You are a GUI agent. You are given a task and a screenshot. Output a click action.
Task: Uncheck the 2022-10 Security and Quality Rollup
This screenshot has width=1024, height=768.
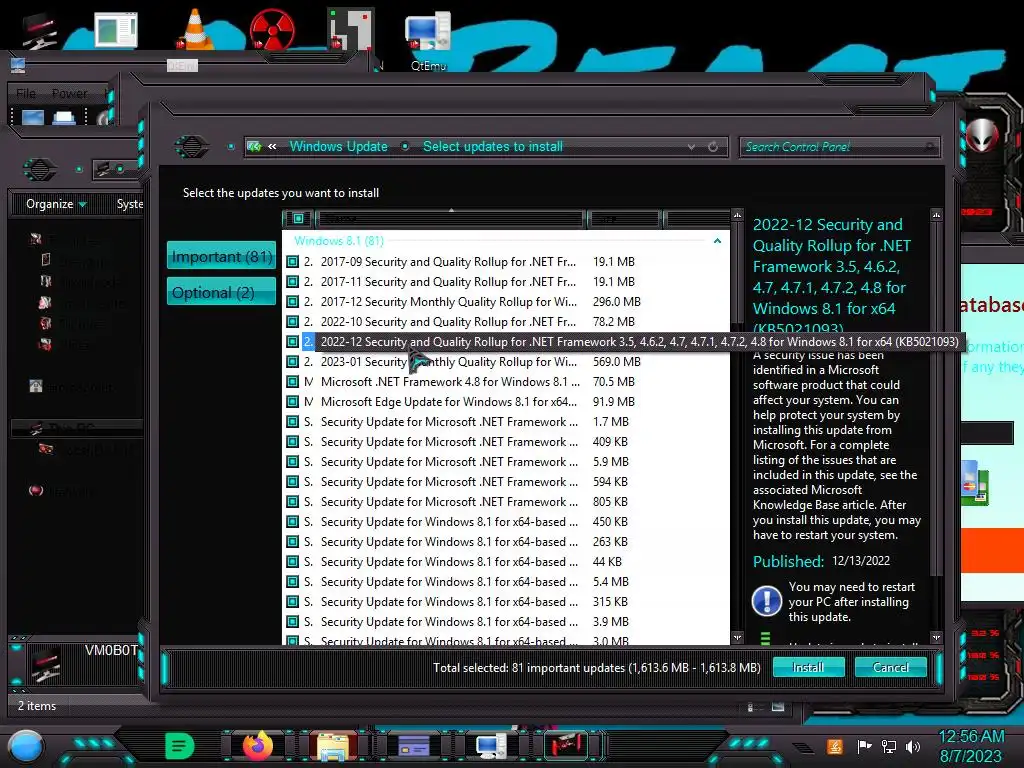293,322
